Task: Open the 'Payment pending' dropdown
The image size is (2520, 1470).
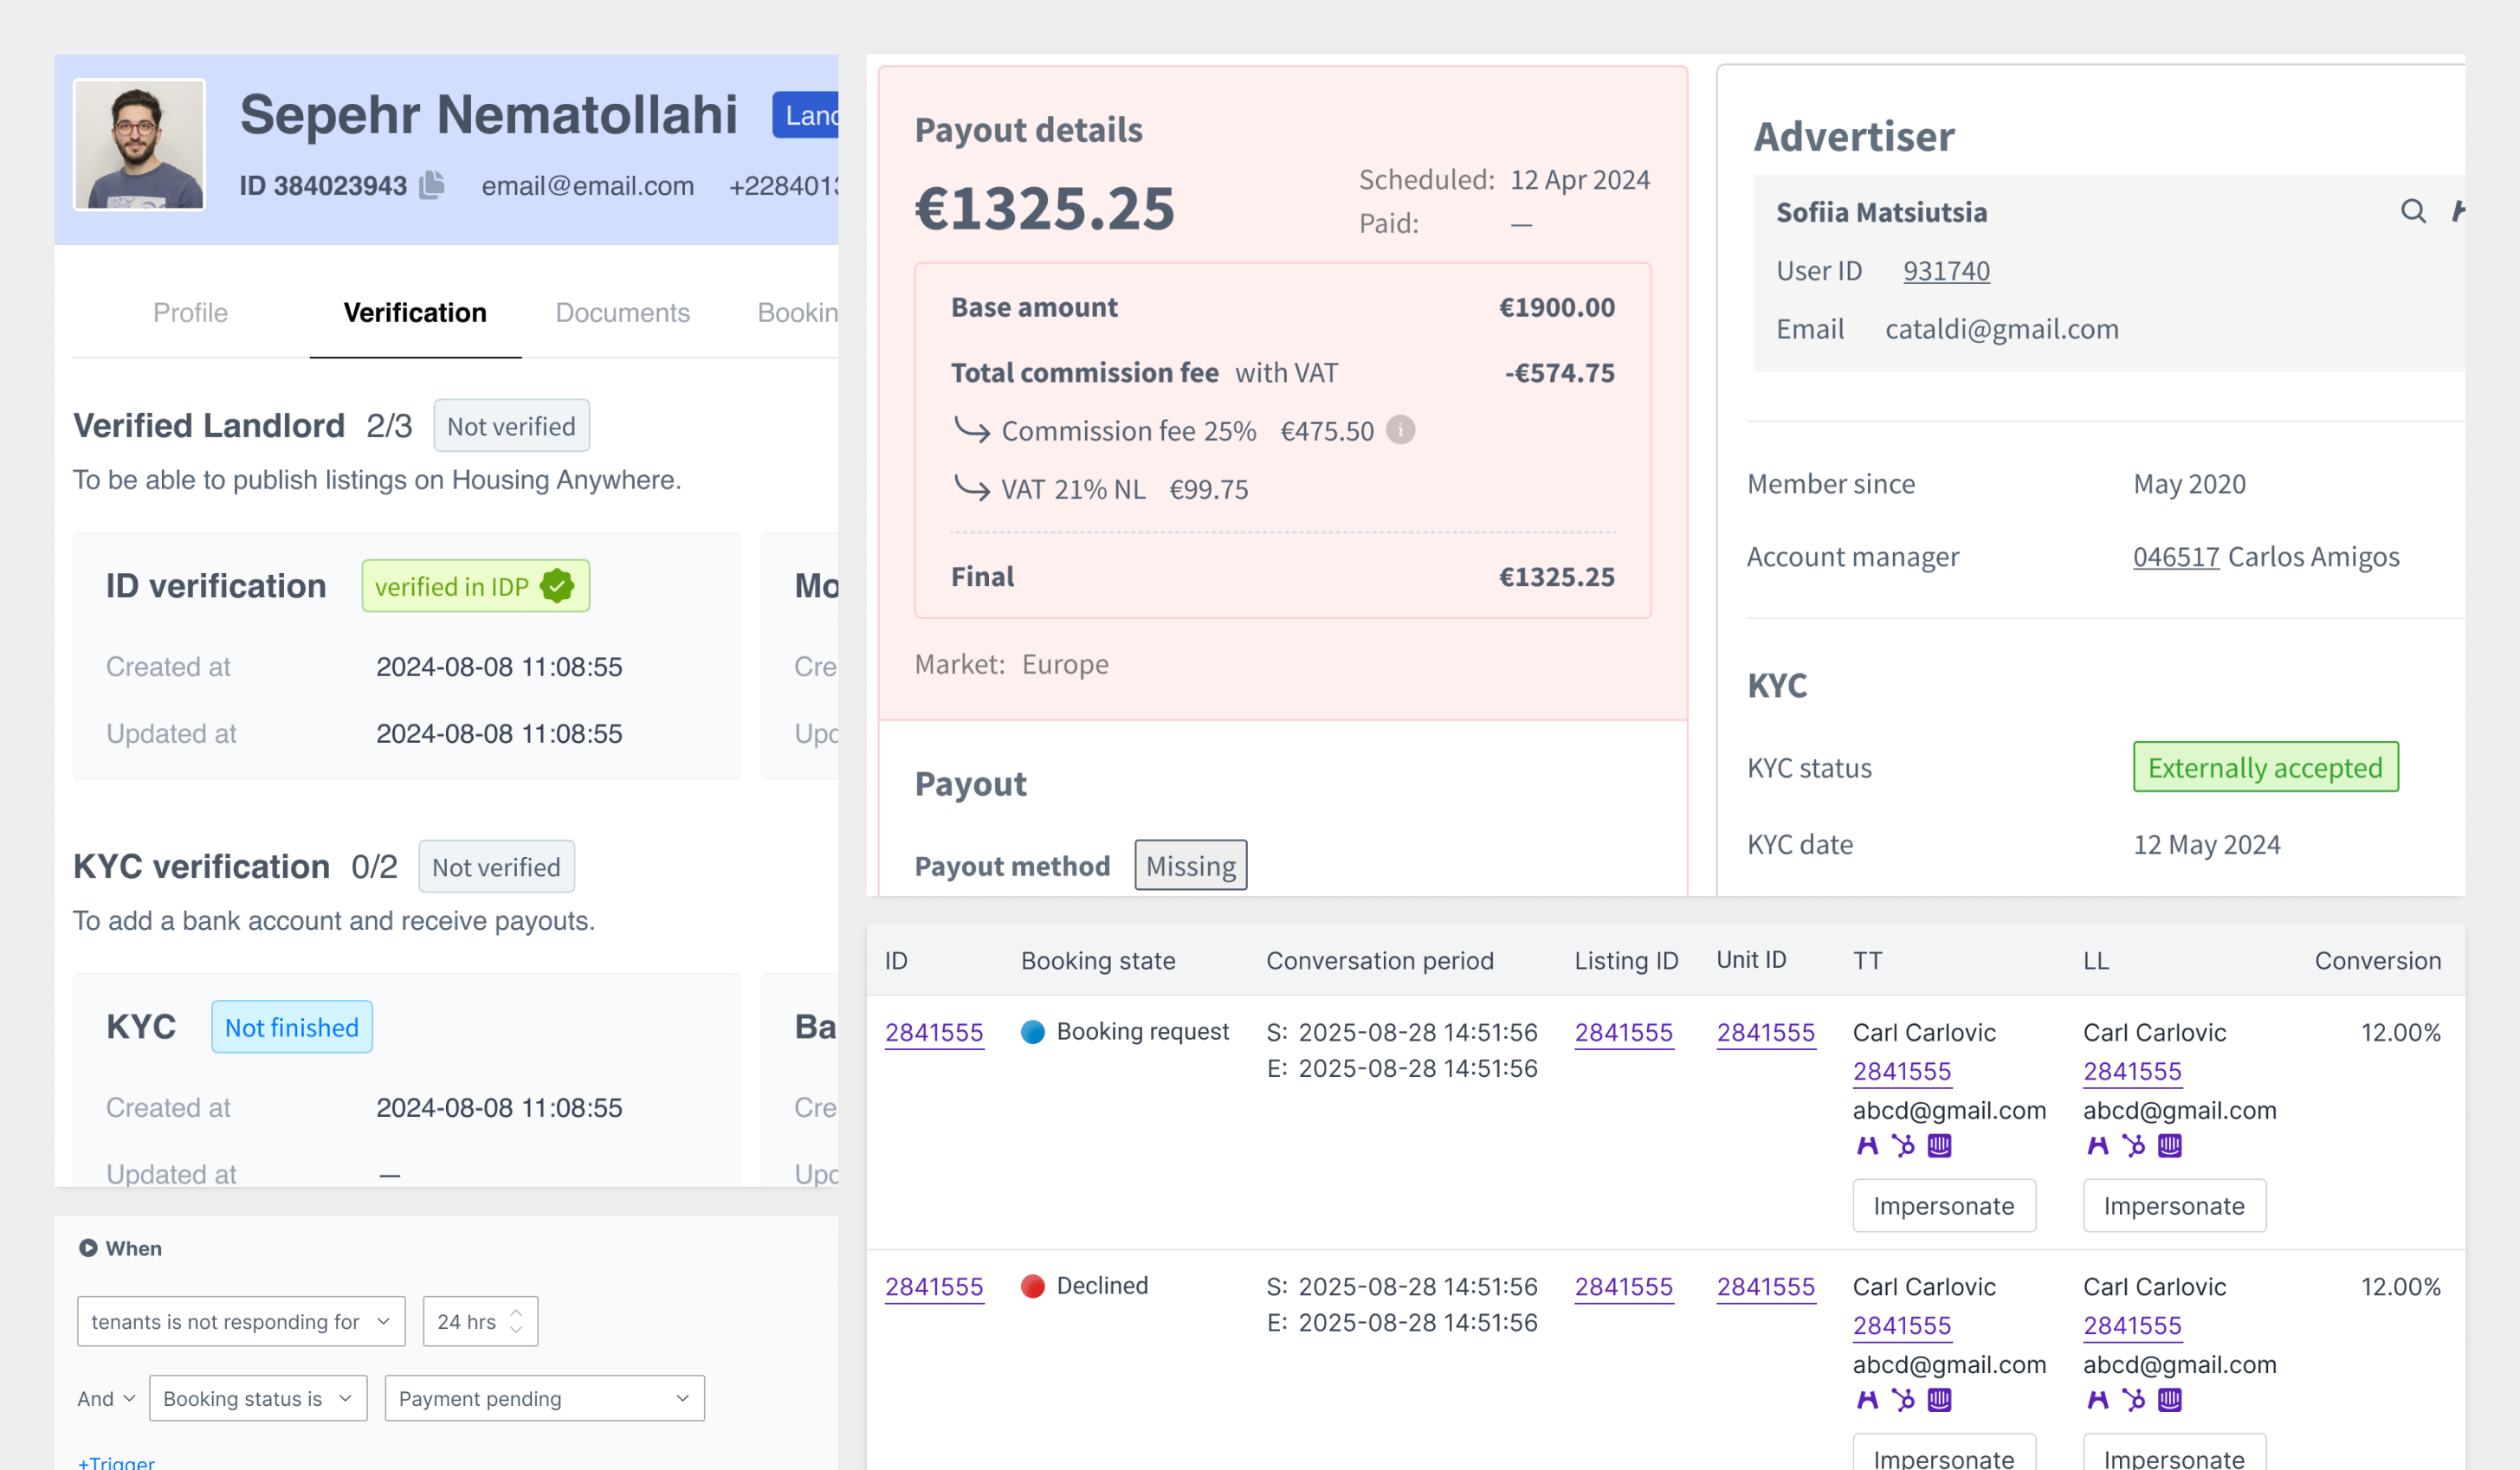Action: point(544,1398)
